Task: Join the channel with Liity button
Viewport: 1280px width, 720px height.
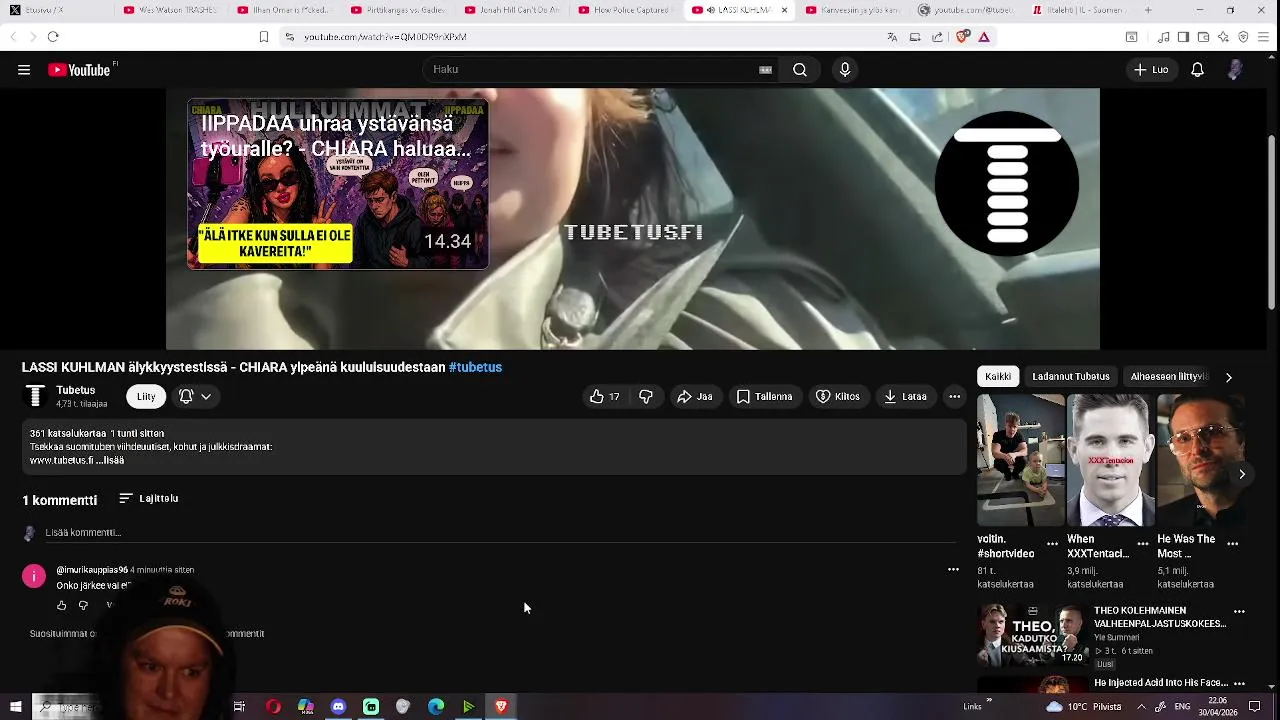Action: tap(146, 397)
